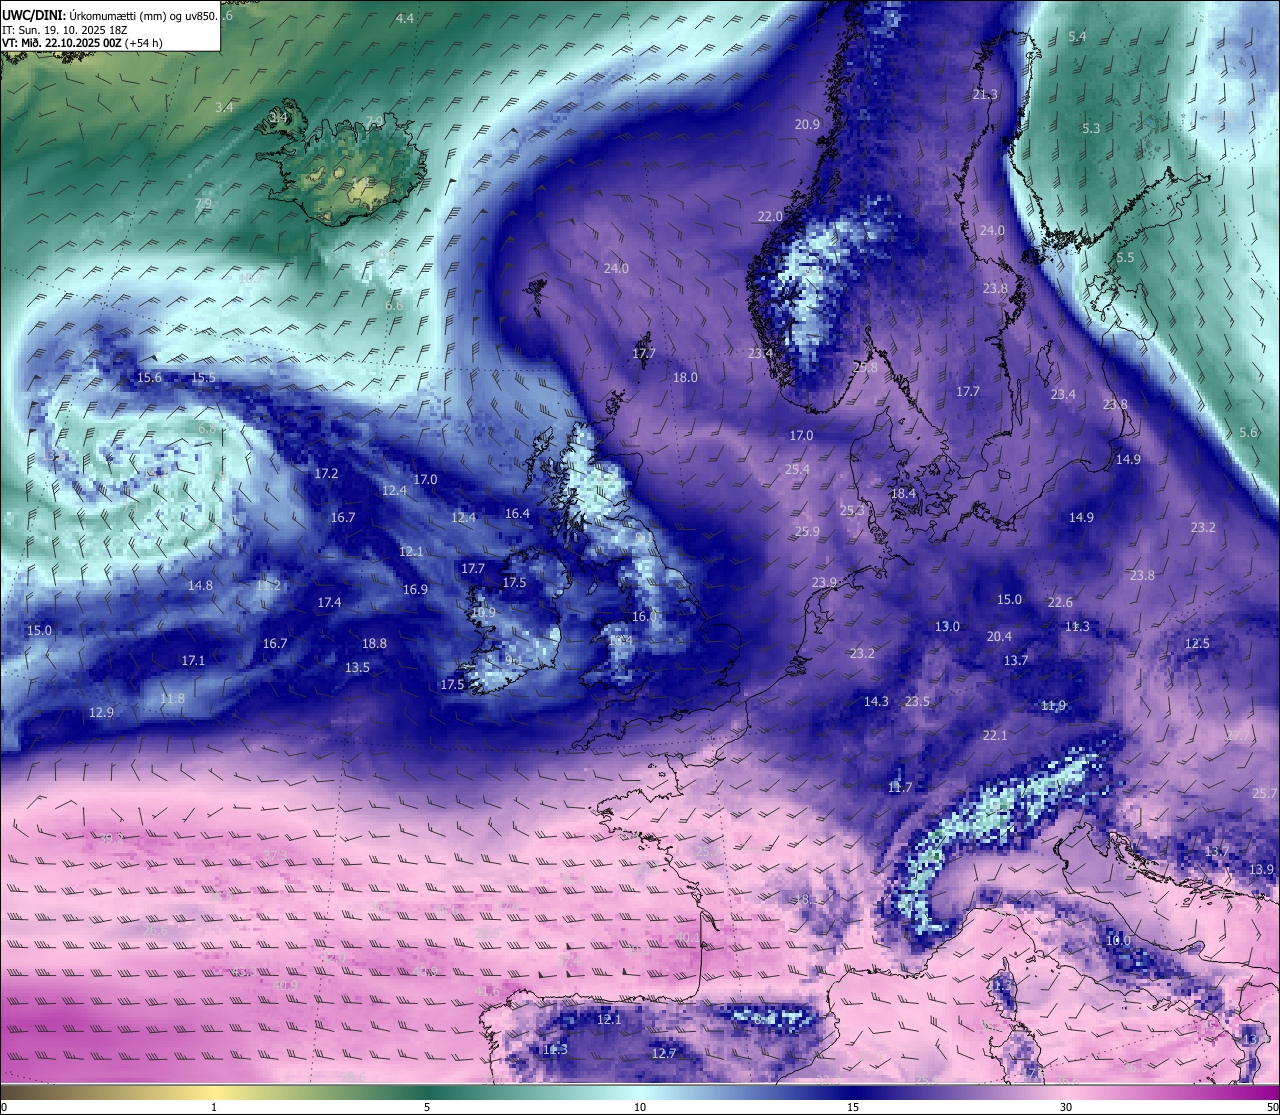Click the 5.5 value on the map
The image size is (1280, 1115).
[1125, 257]
